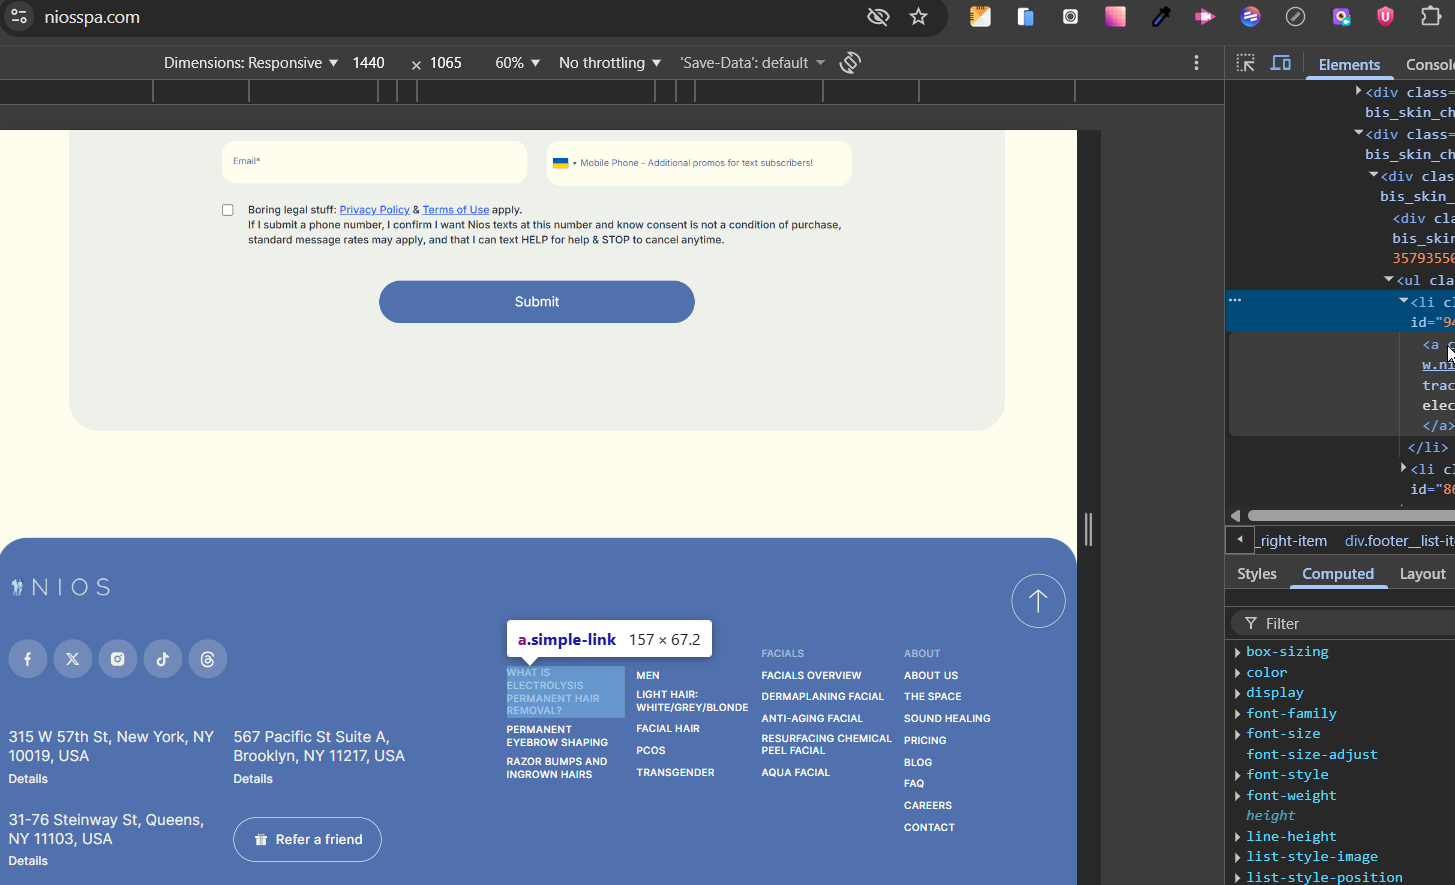Image resolution: width=1455 pixels, height=885 pixels.
Task: Expand the font-weight computed property
Action: [1238, 796]
